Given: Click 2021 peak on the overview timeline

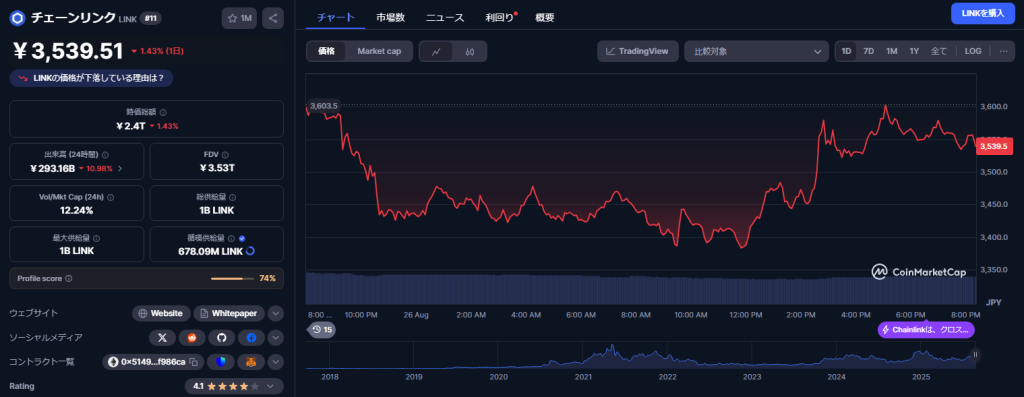Looking at the screenshot, I should (612, 346).
